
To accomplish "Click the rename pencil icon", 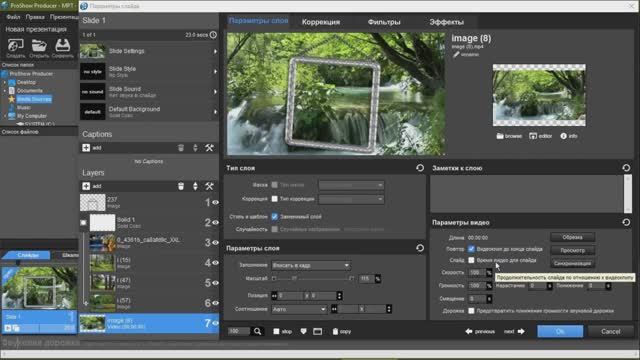I will click(x=456, y=54).
